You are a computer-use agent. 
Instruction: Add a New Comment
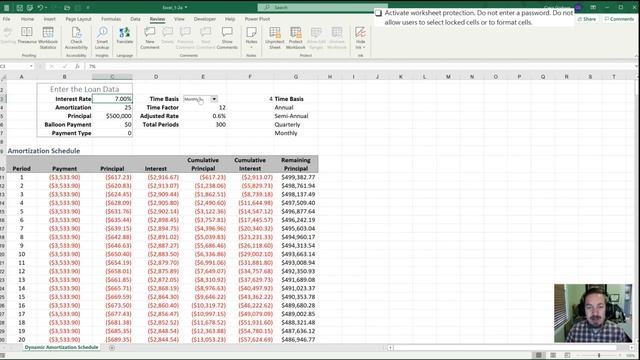(x=150, y=38)
